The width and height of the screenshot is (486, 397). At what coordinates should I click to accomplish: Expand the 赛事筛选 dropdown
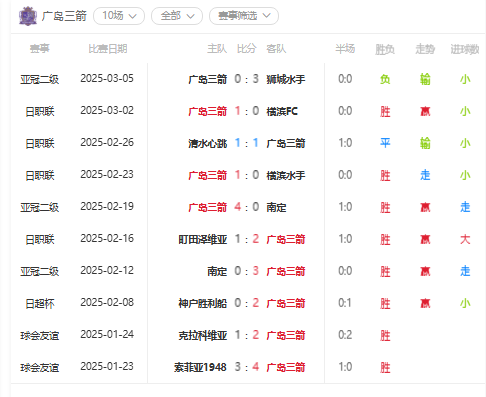(244, 16)
